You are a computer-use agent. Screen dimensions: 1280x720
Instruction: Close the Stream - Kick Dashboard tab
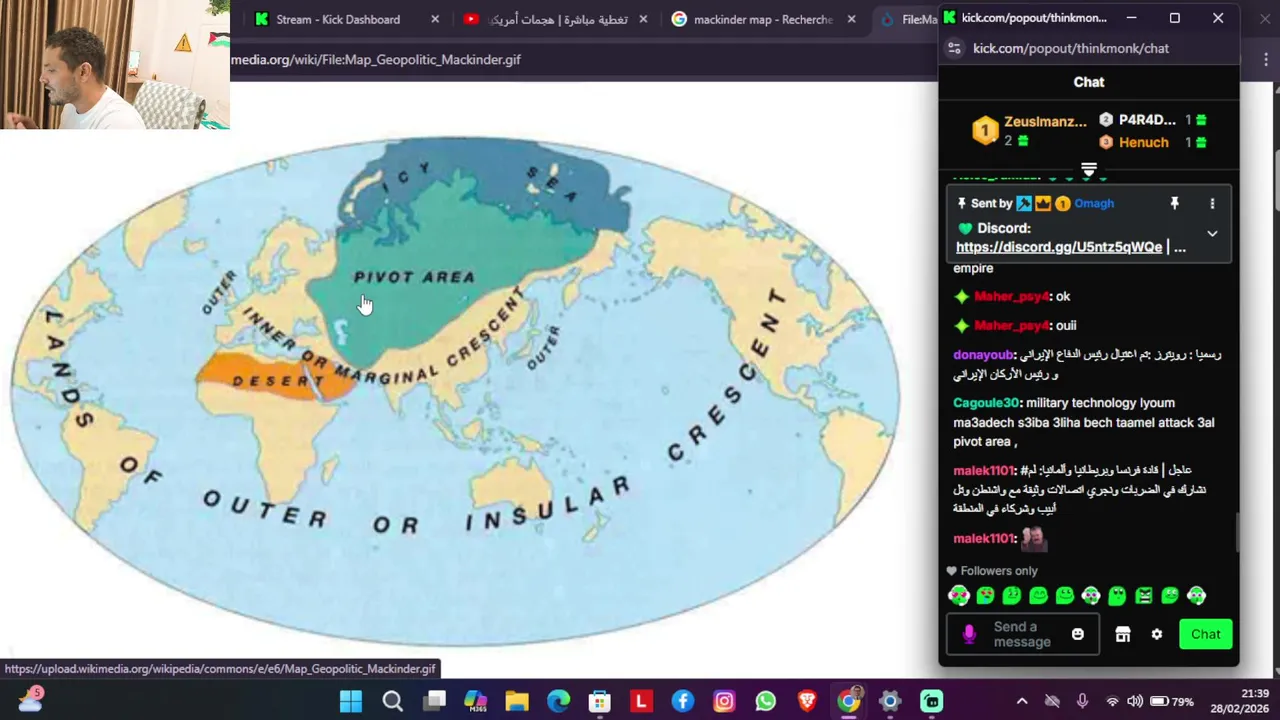coord(435,19)
